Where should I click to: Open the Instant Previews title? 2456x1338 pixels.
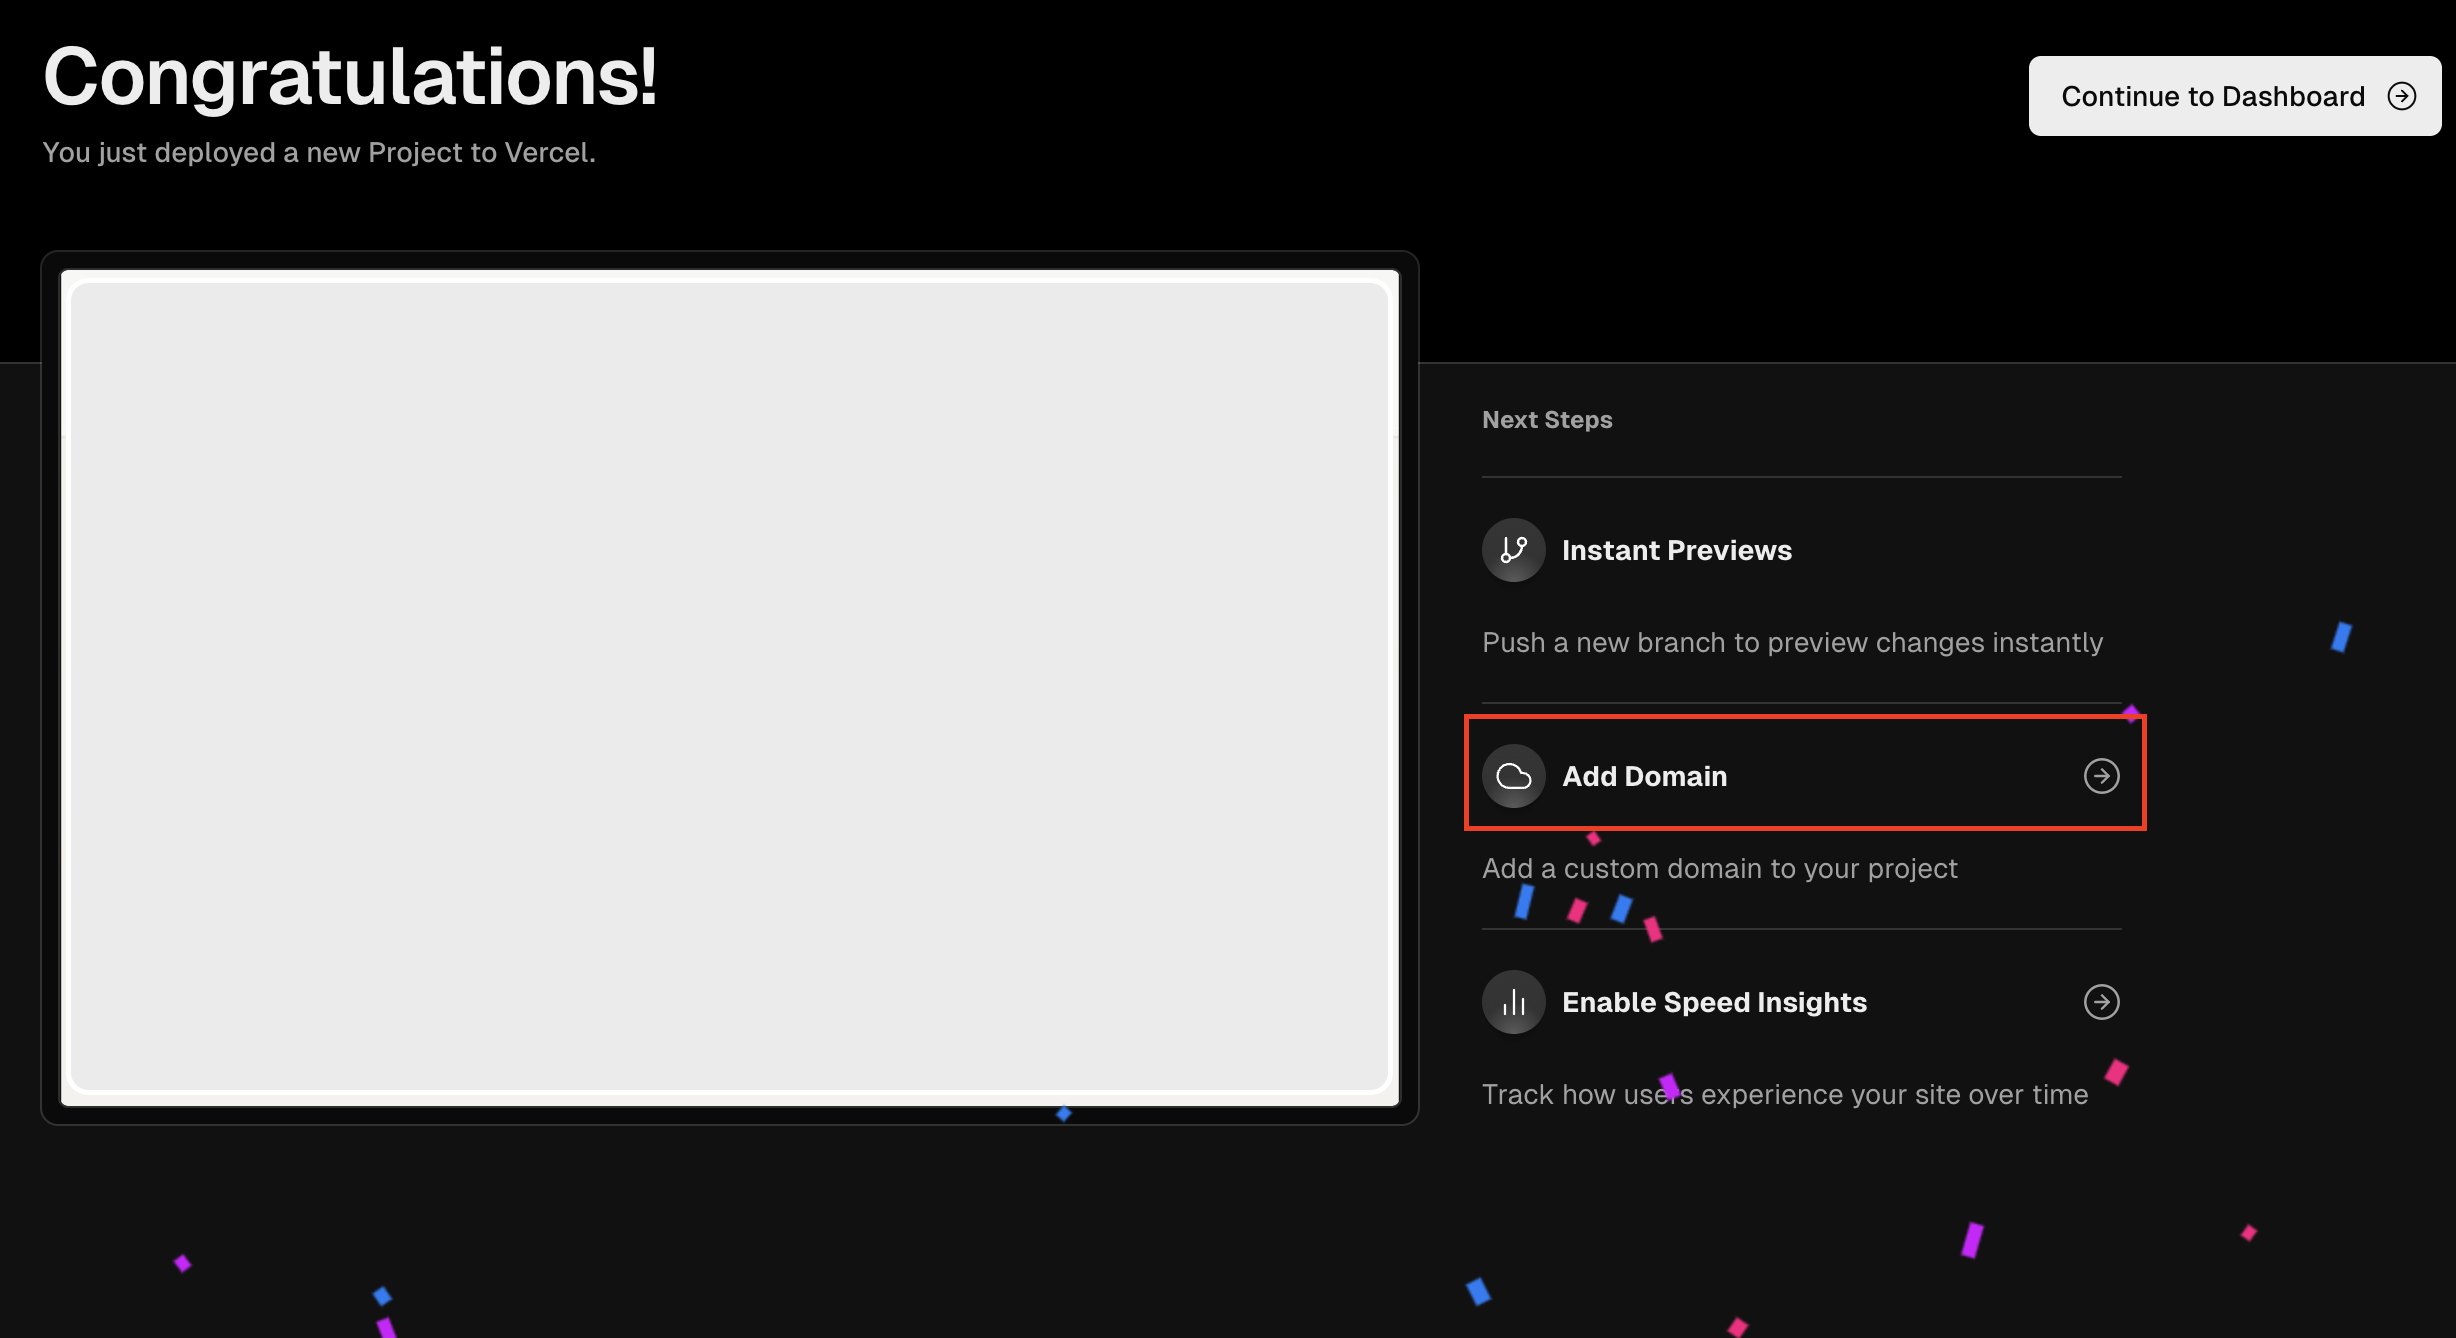[1676, 550]
